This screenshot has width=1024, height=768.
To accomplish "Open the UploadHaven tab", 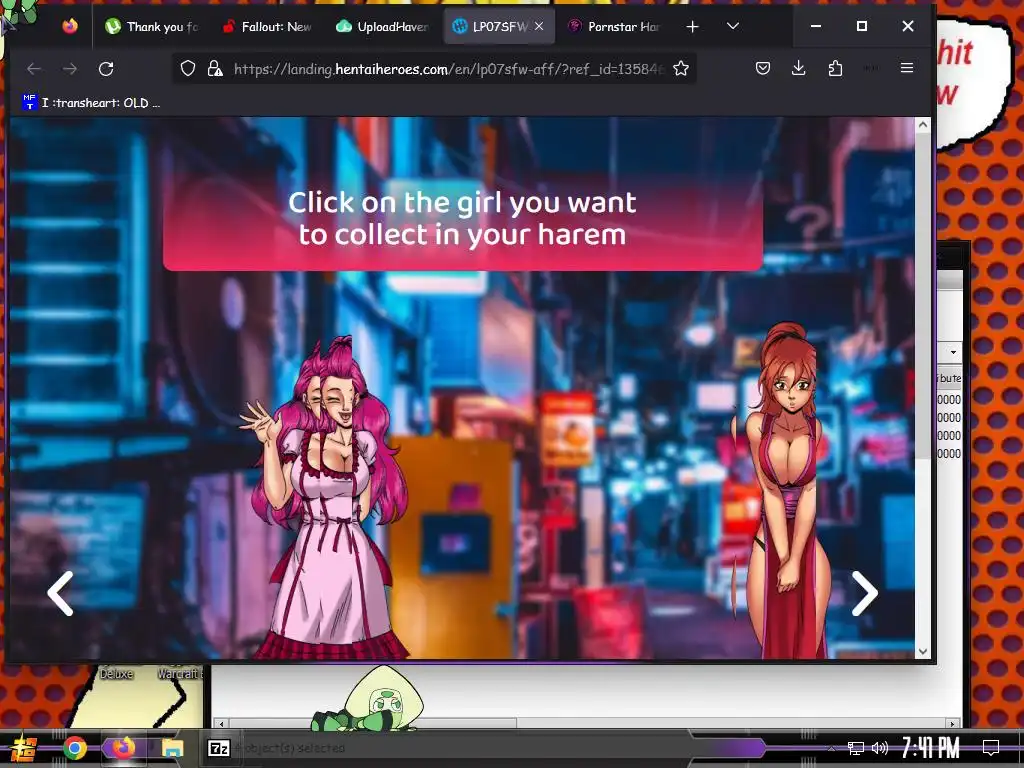I will [x=382, y=27].
